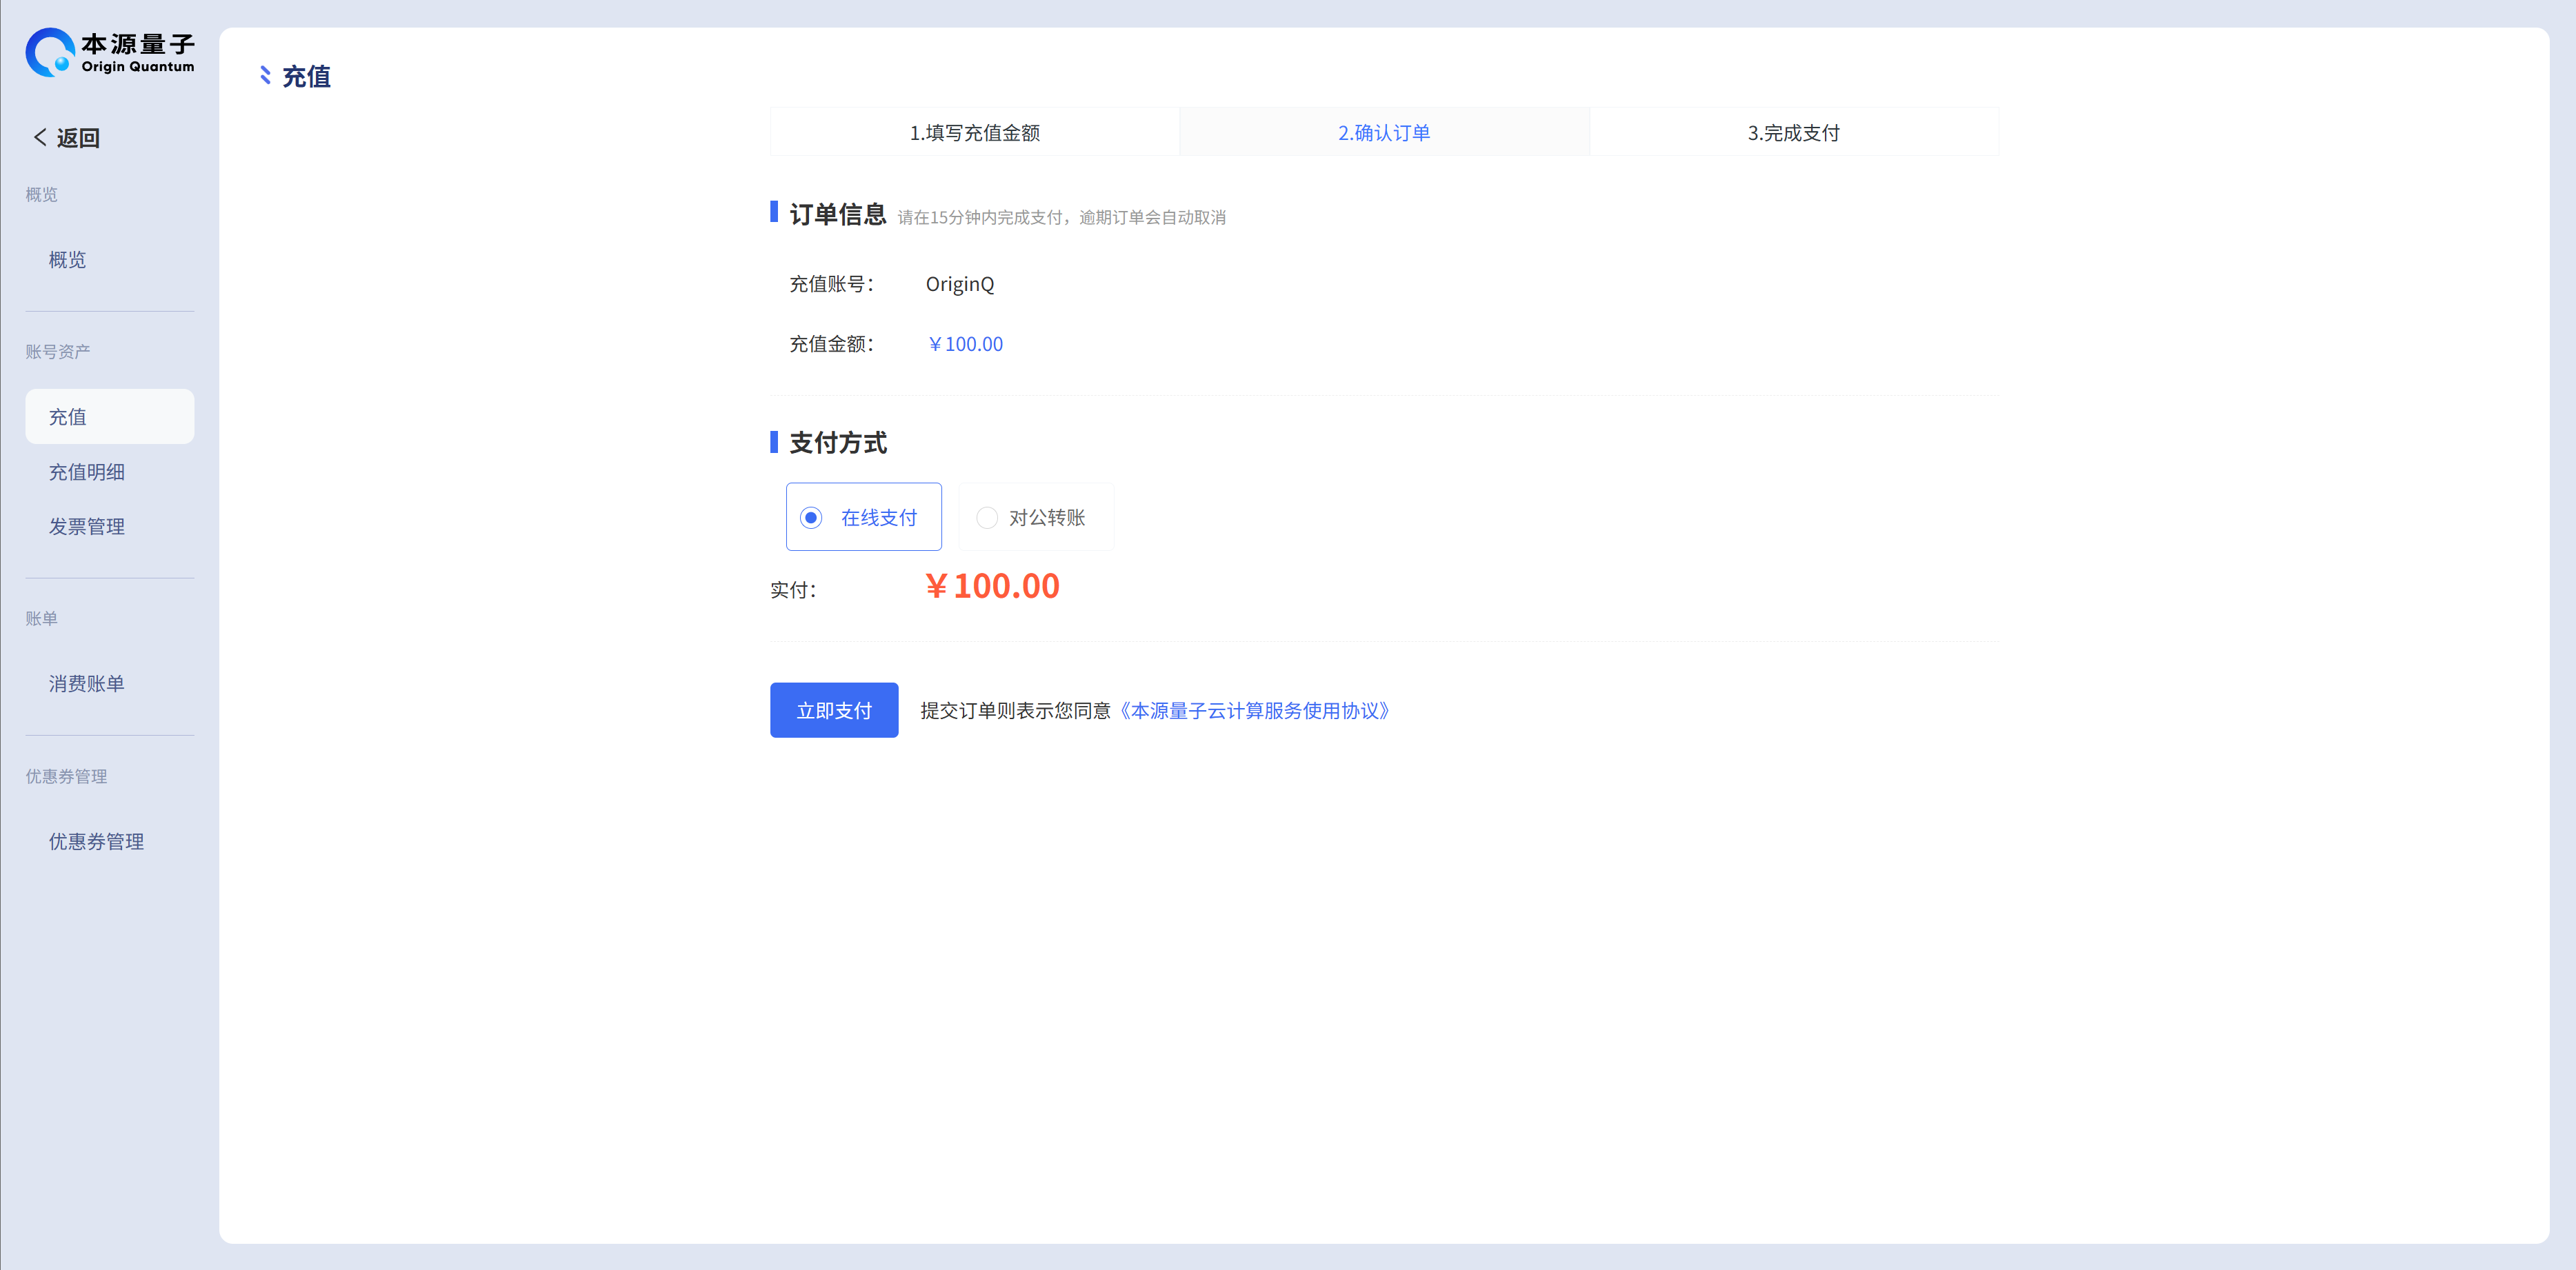Screen dimensions: 2576x1270
Task: Click the back chevron arrow icon
Action: [40, 137]
